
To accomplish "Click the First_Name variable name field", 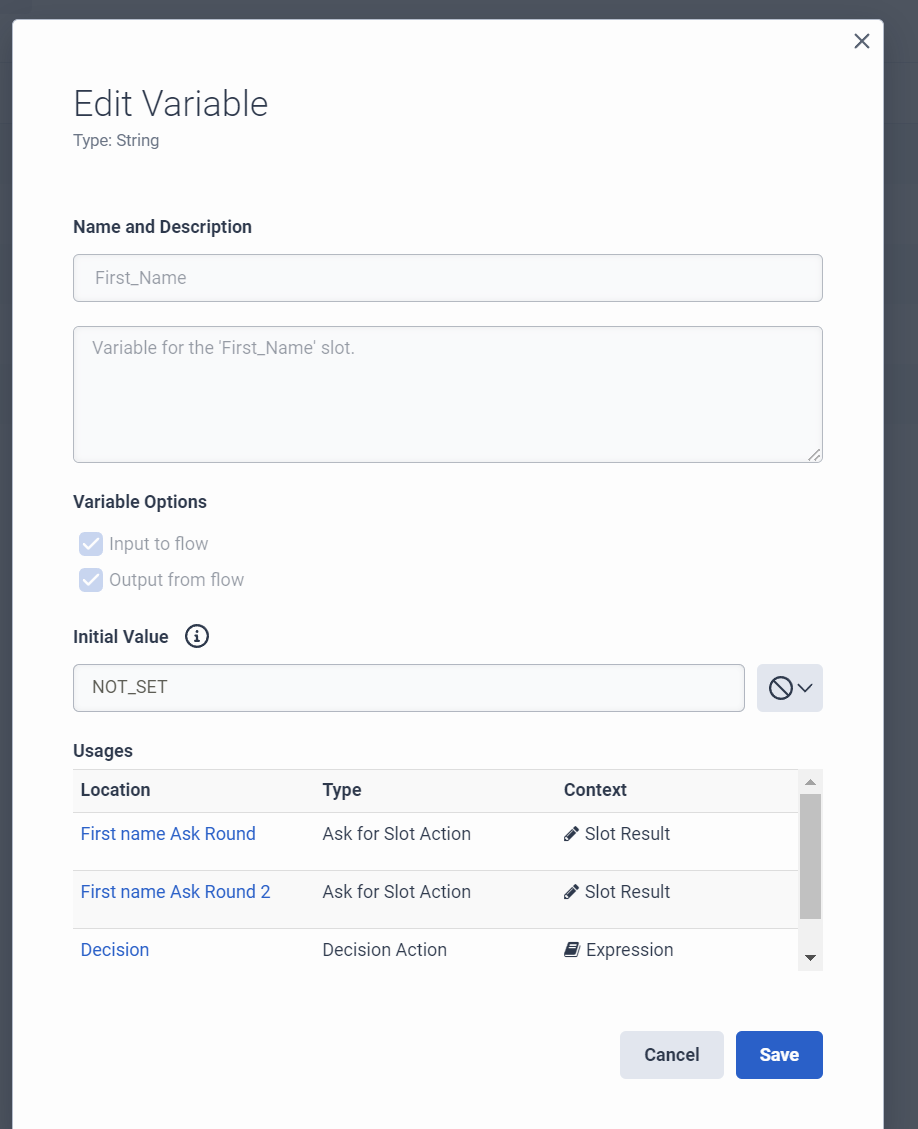I will tap(447, 278).
